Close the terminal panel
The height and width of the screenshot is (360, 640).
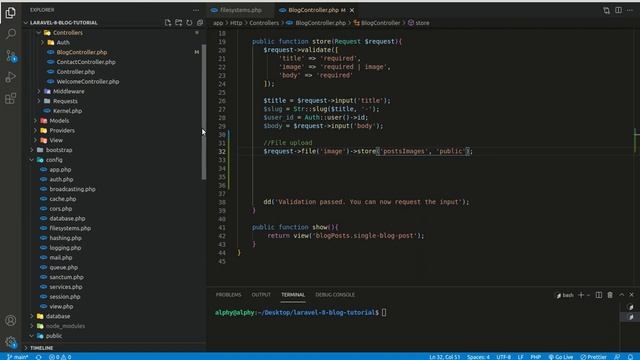click(x=631, y=295)
